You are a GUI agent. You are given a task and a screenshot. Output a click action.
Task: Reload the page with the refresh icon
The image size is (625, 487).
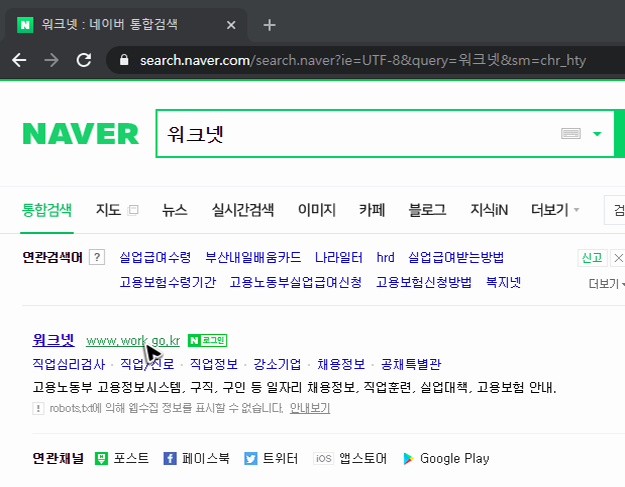[x=84, y=60]
